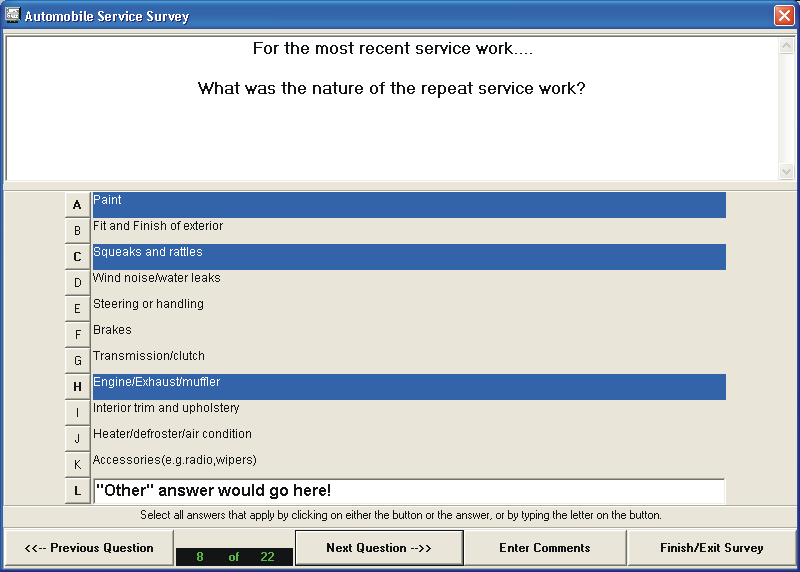Click the question pane scroll down arrow
800x572 pixels.
[x=786, y=171]
